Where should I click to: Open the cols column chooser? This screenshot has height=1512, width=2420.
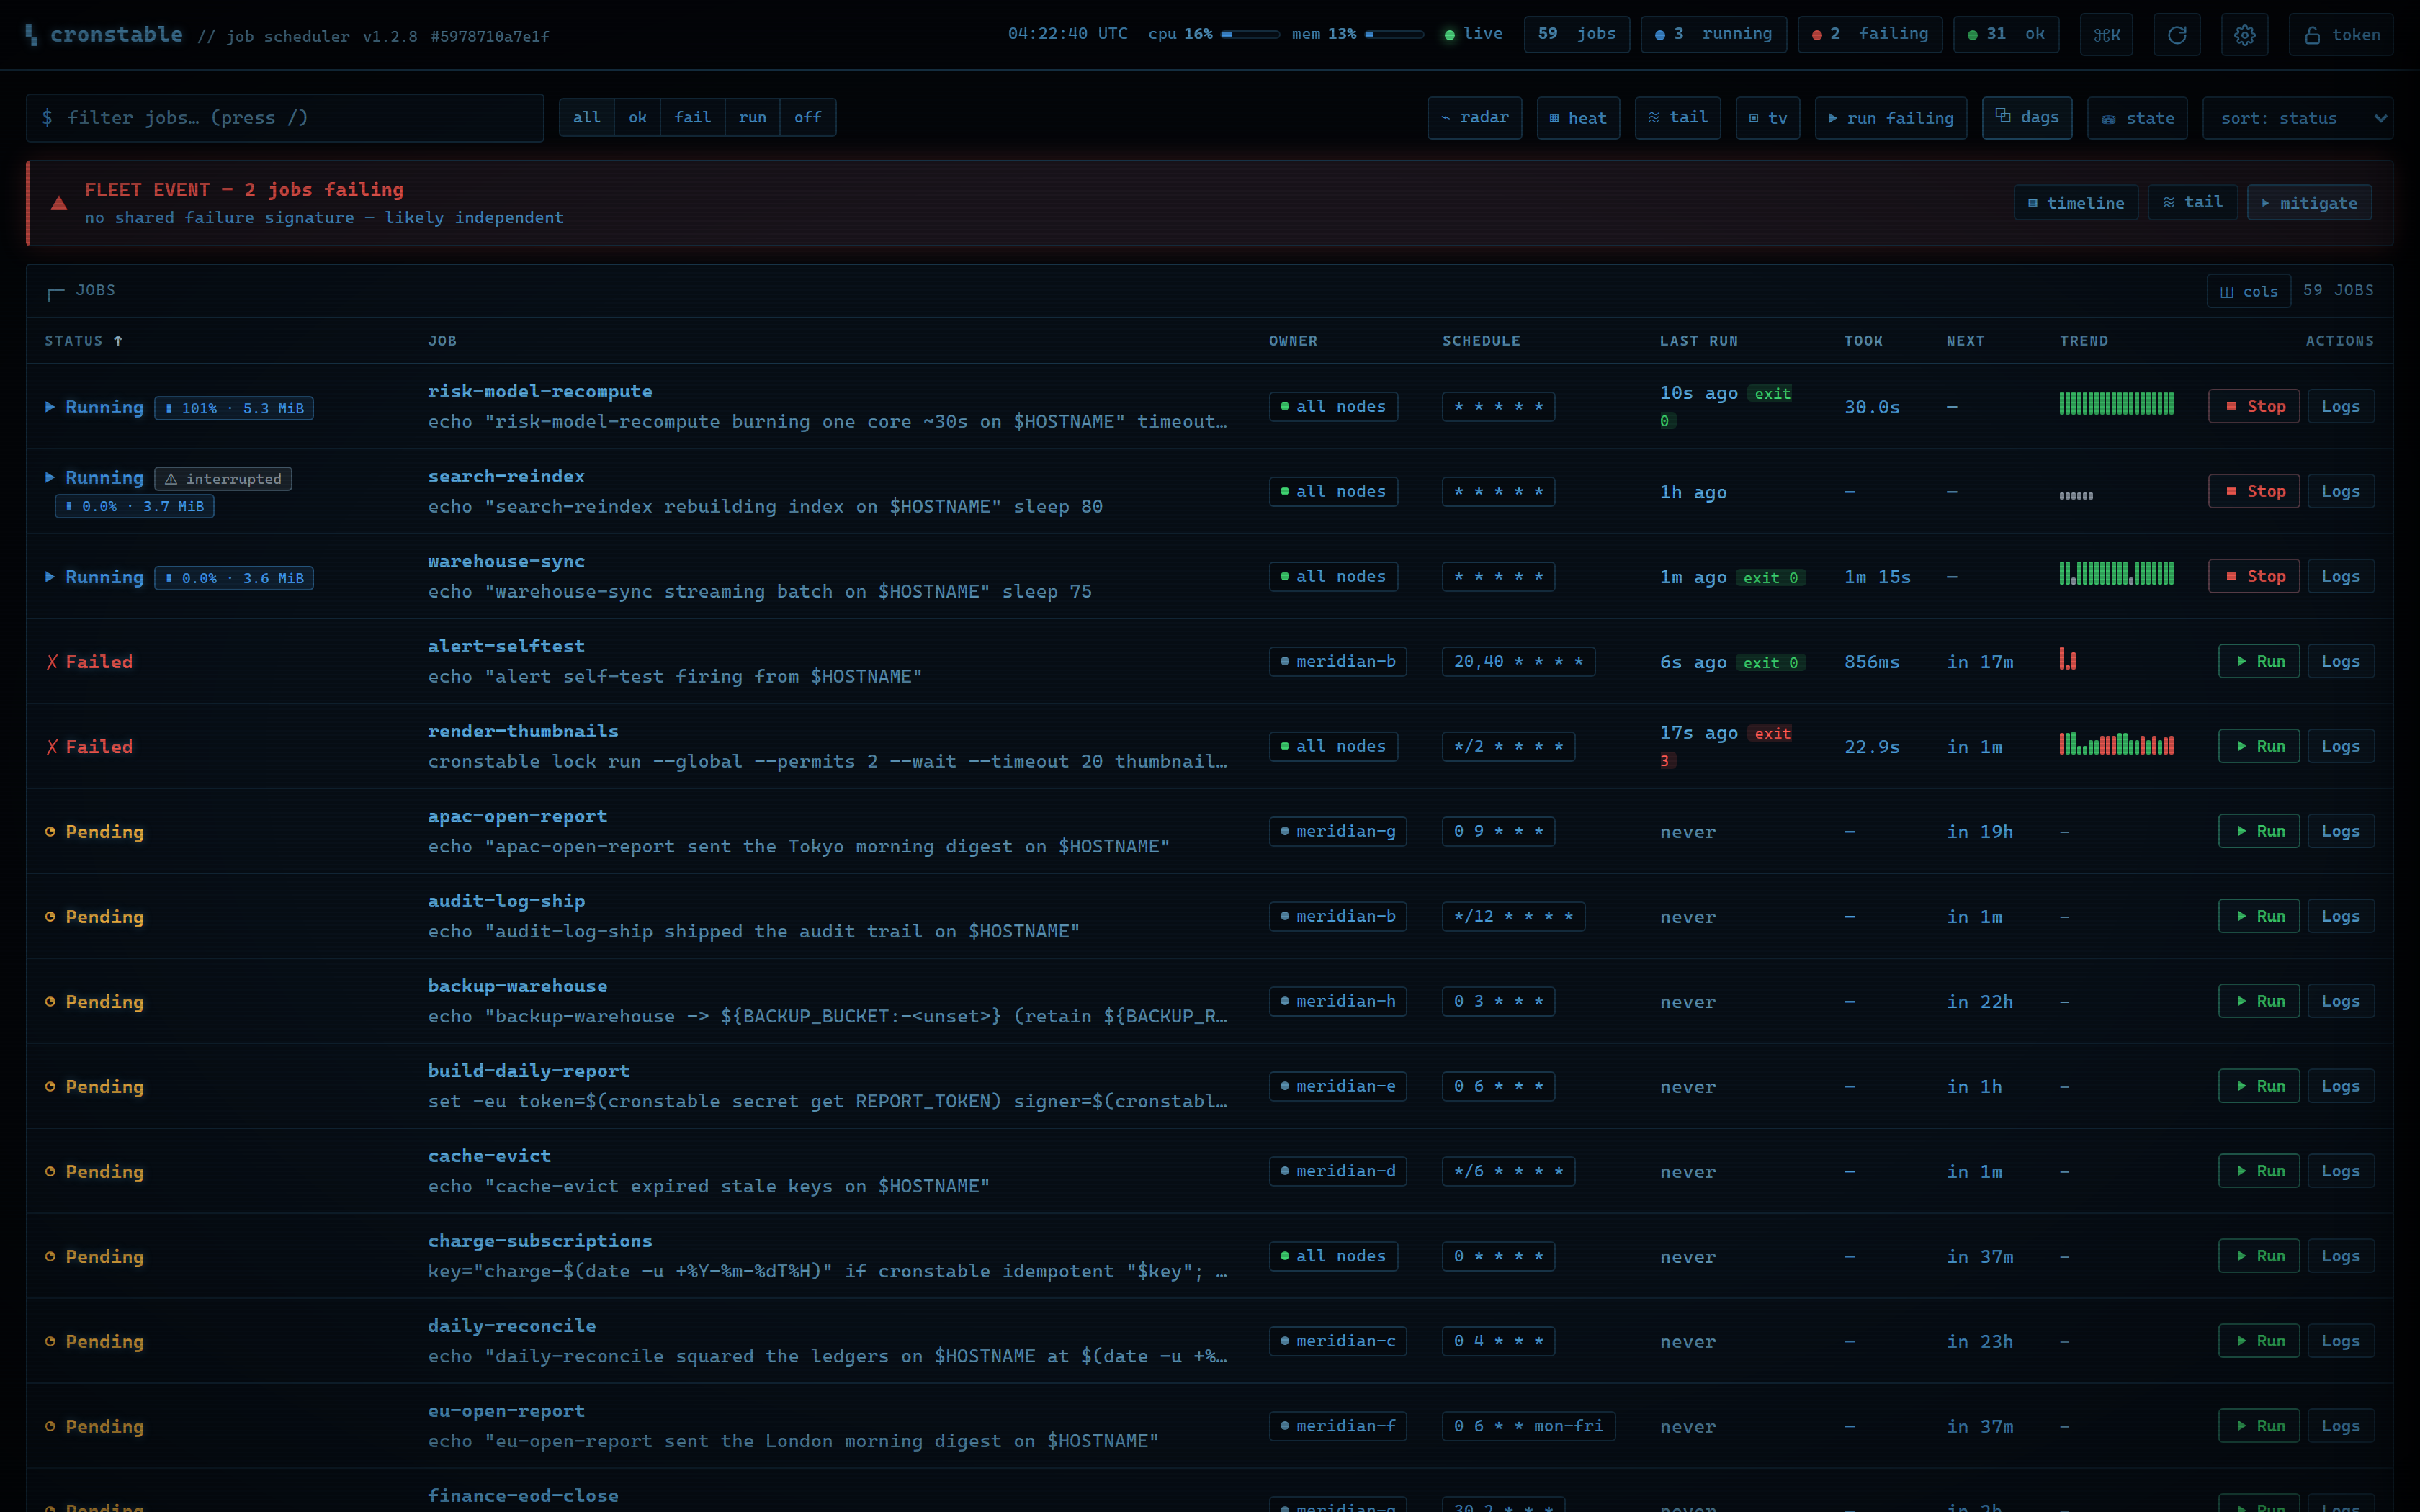tap(2248, 291)
